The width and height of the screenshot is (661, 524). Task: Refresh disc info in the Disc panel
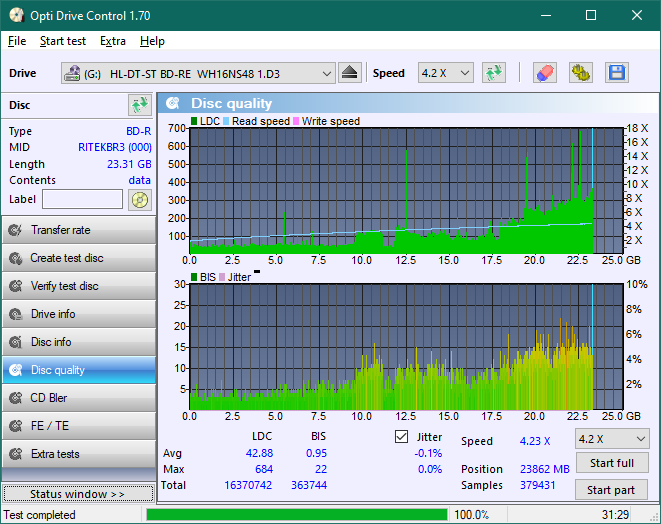point(140,105)
